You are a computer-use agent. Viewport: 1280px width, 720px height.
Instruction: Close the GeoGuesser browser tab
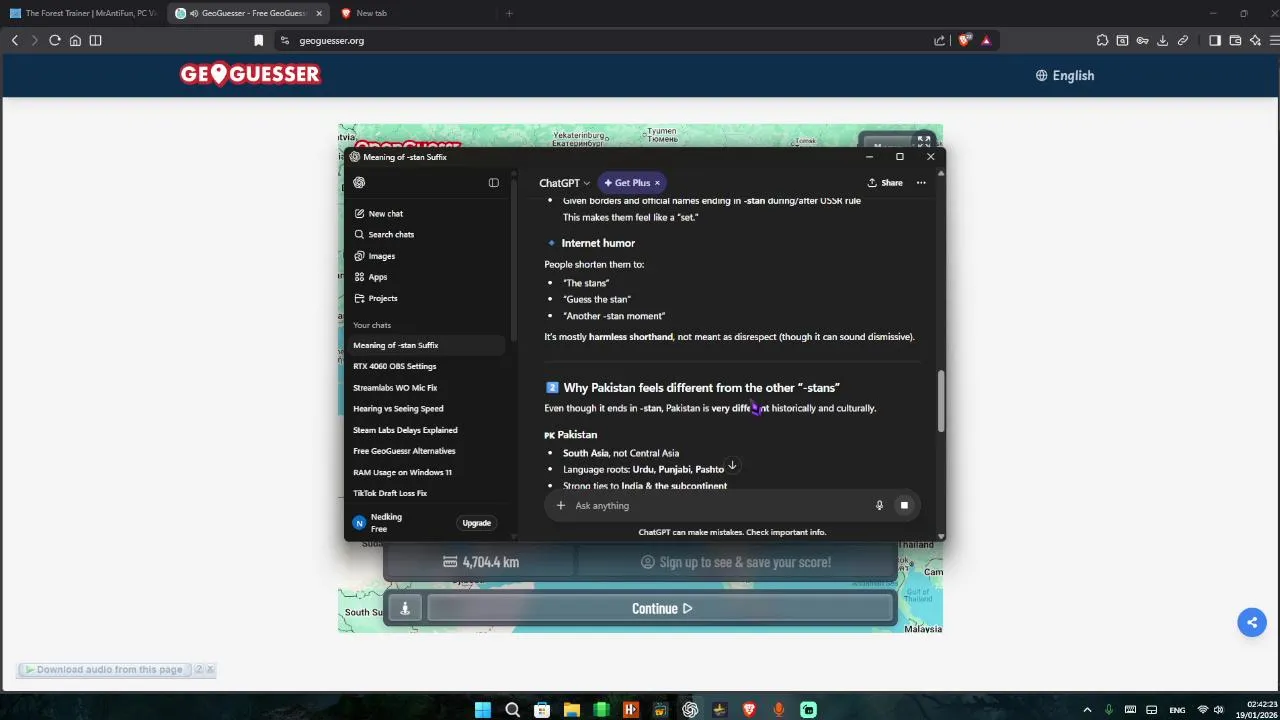[x=319, y=13]
